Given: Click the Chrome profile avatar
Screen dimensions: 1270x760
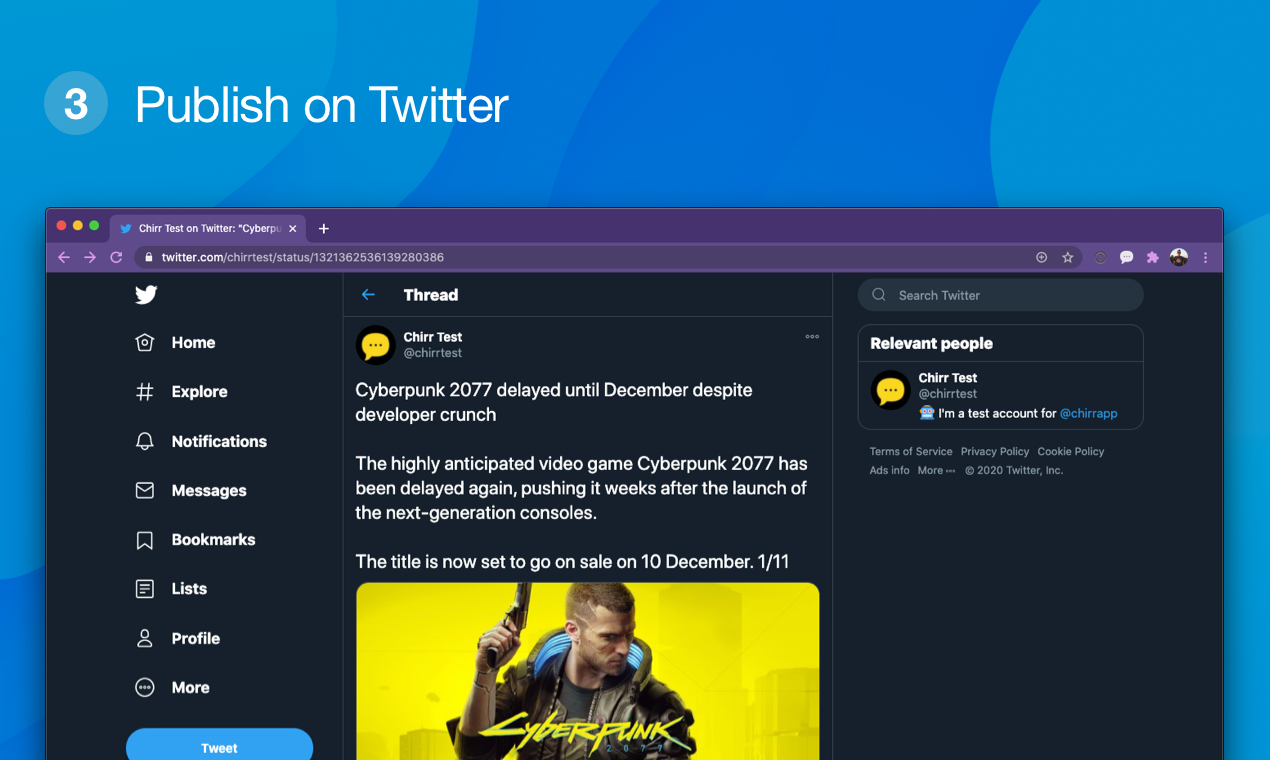Looking at the screenshot, I should [1179, 257].
